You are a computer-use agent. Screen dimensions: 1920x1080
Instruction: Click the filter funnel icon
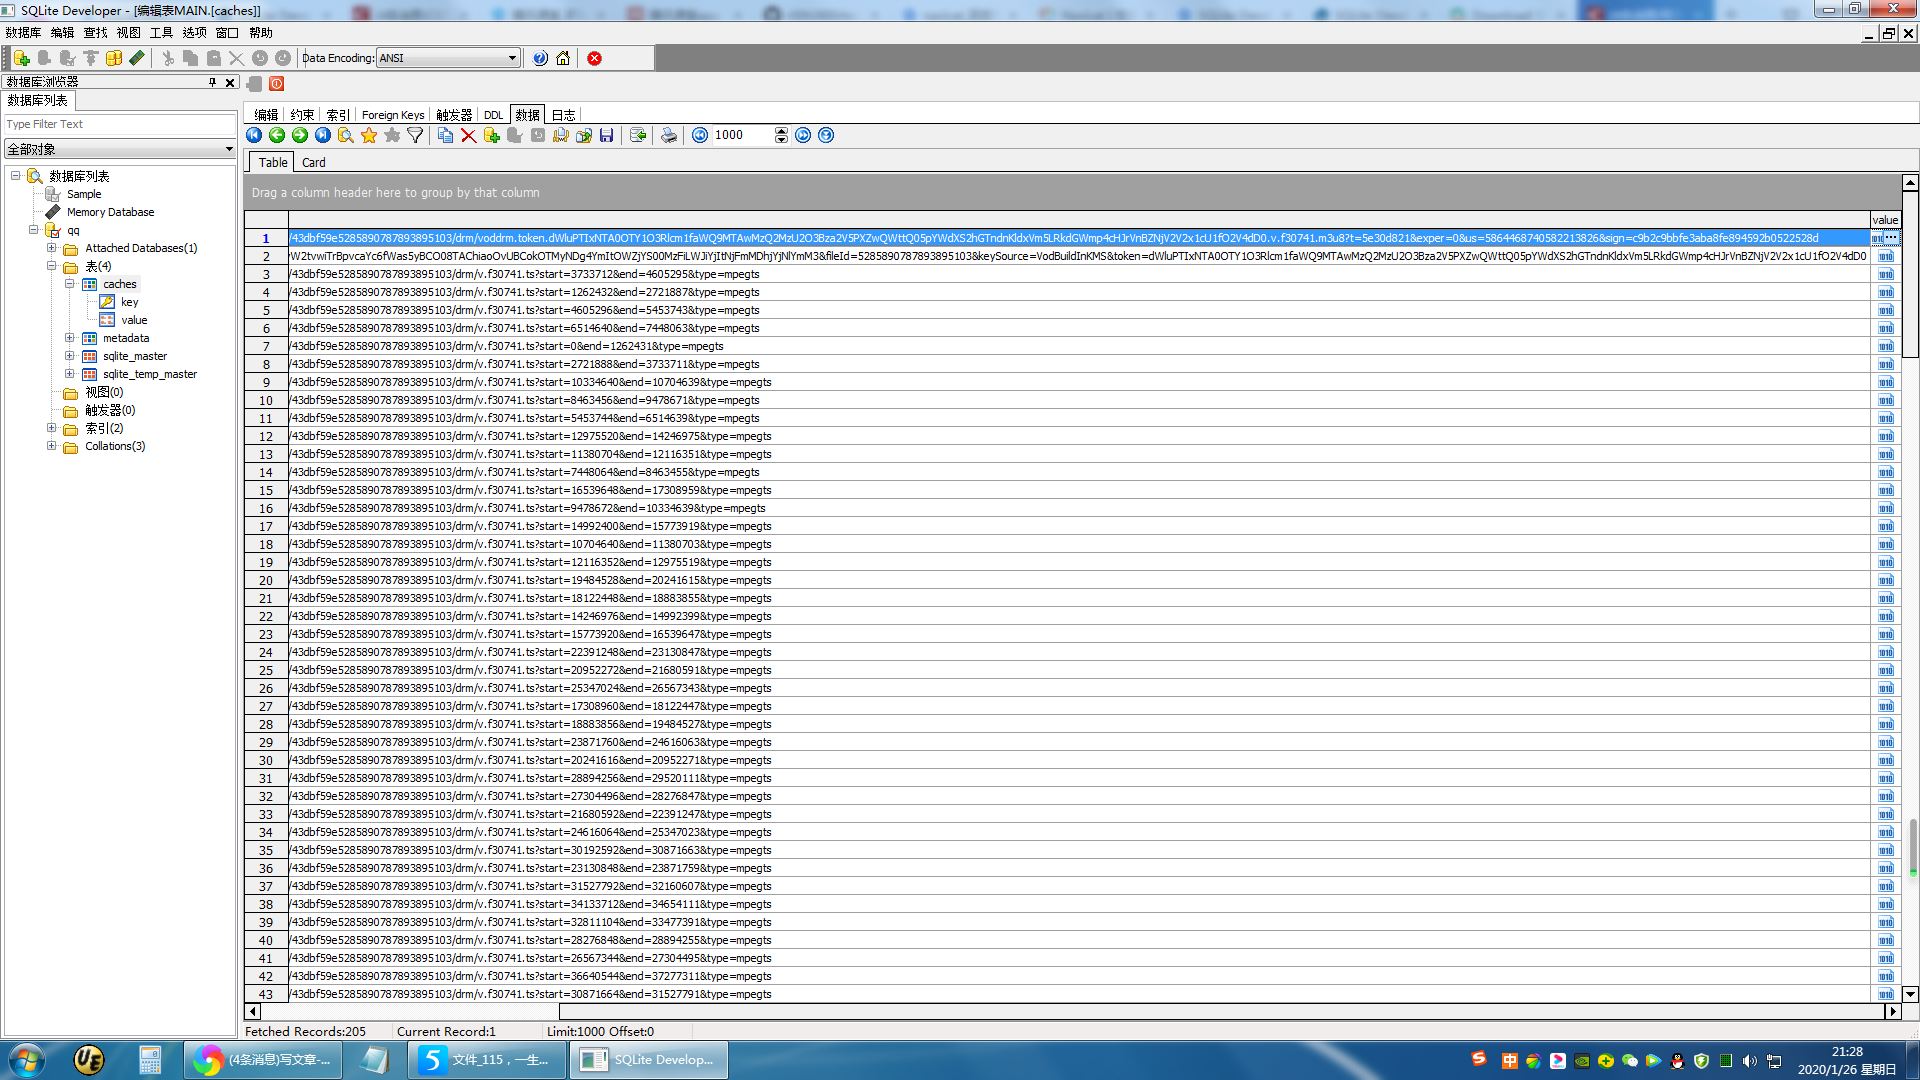[x=415, y=135]
